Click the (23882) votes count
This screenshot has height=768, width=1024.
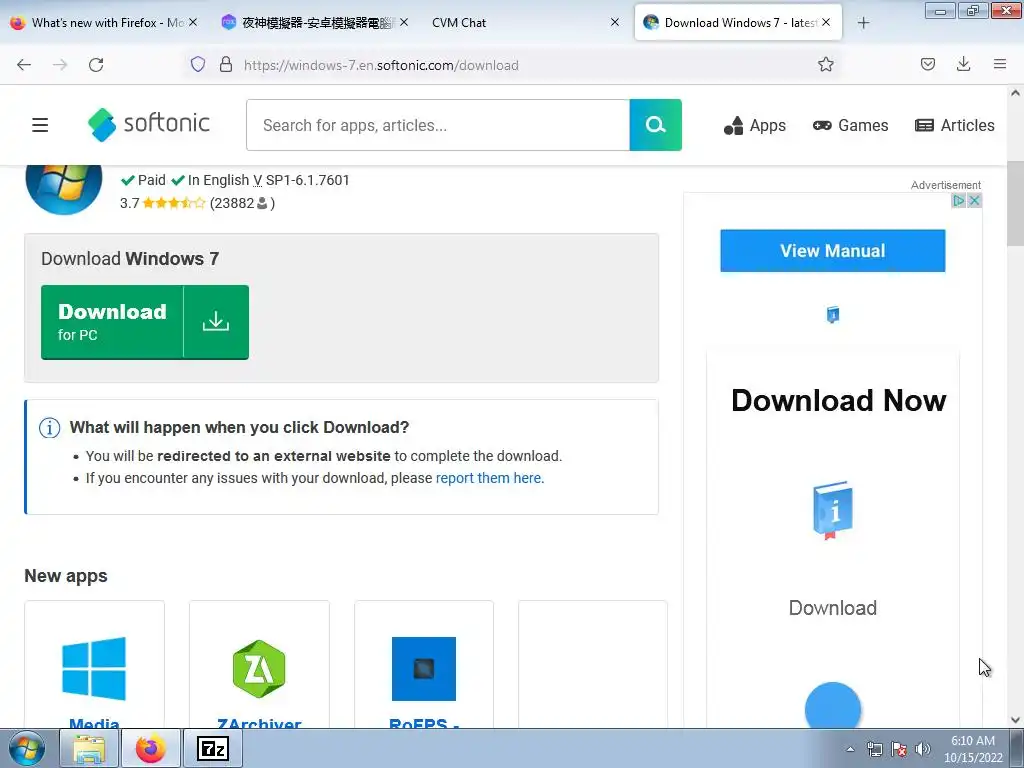tap(242, 203)
